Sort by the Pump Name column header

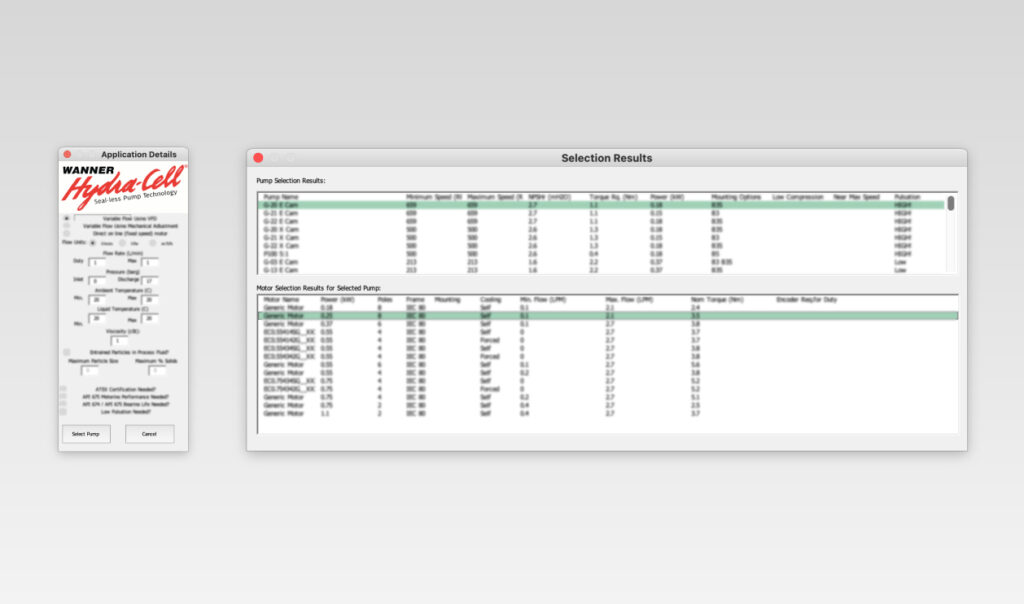click(281, 197)
